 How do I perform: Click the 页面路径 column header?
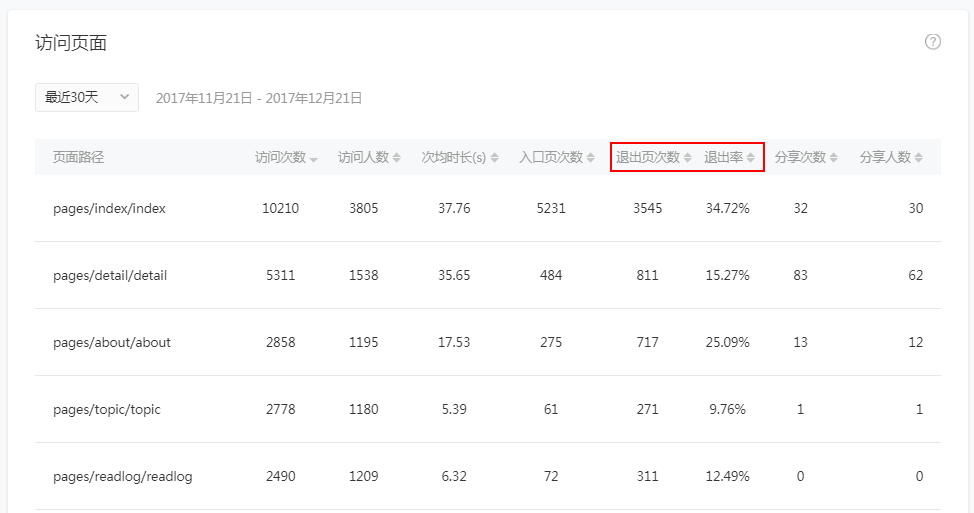point(79,157)
